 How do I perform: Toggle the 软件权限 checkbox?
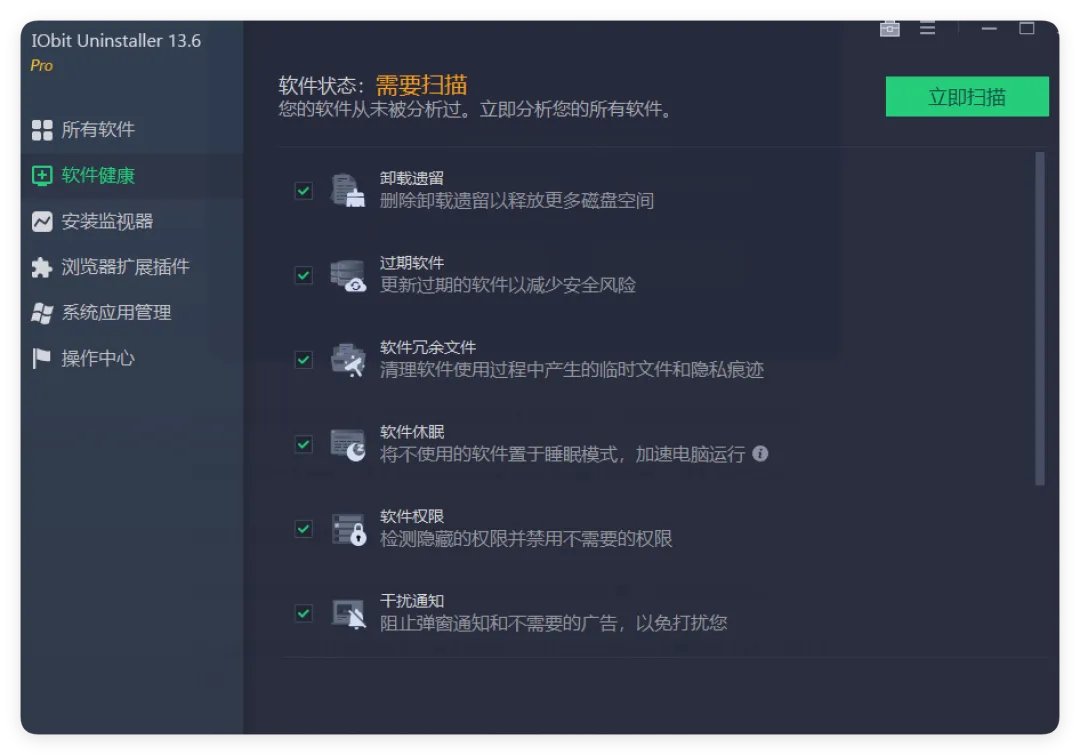[x=304, y=529]
